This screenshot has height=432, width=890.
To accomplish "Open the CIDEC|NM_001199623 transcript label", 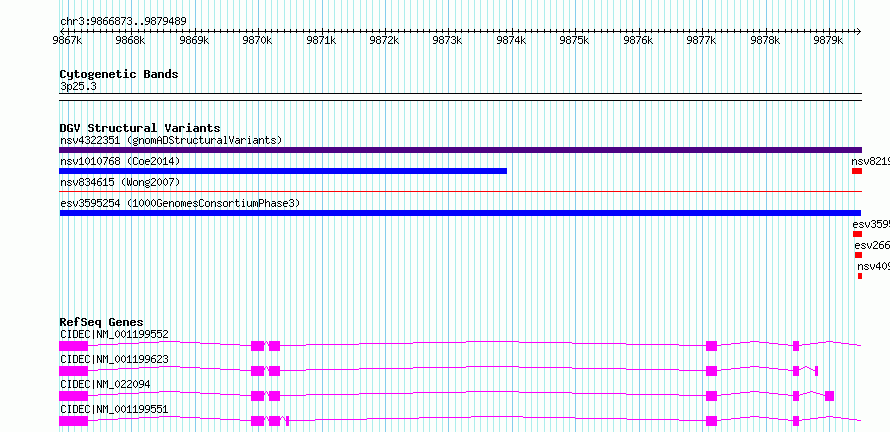I will click(x=114, y=359).
